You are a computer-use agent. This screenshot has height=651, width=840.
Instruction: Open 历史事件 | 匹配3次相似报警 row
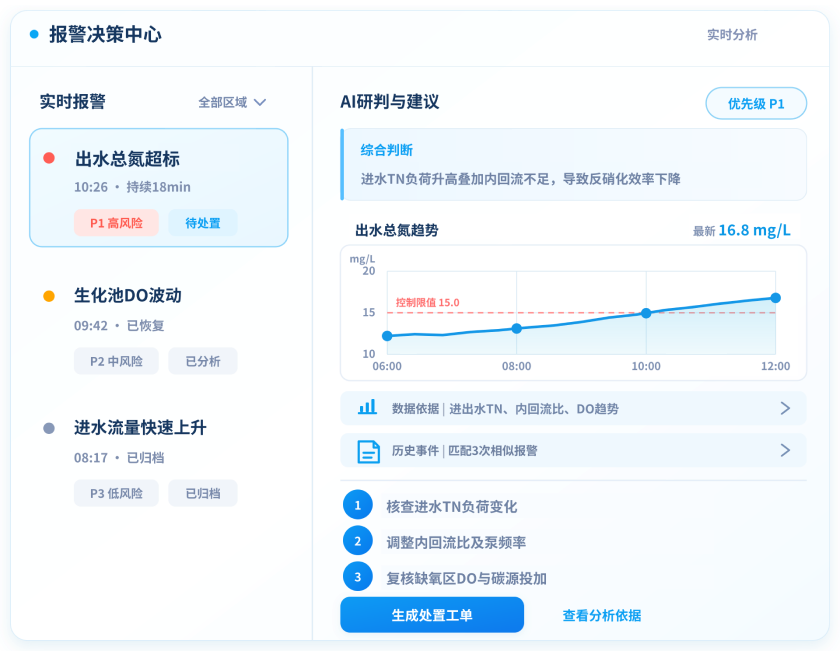tap(573, 450)
